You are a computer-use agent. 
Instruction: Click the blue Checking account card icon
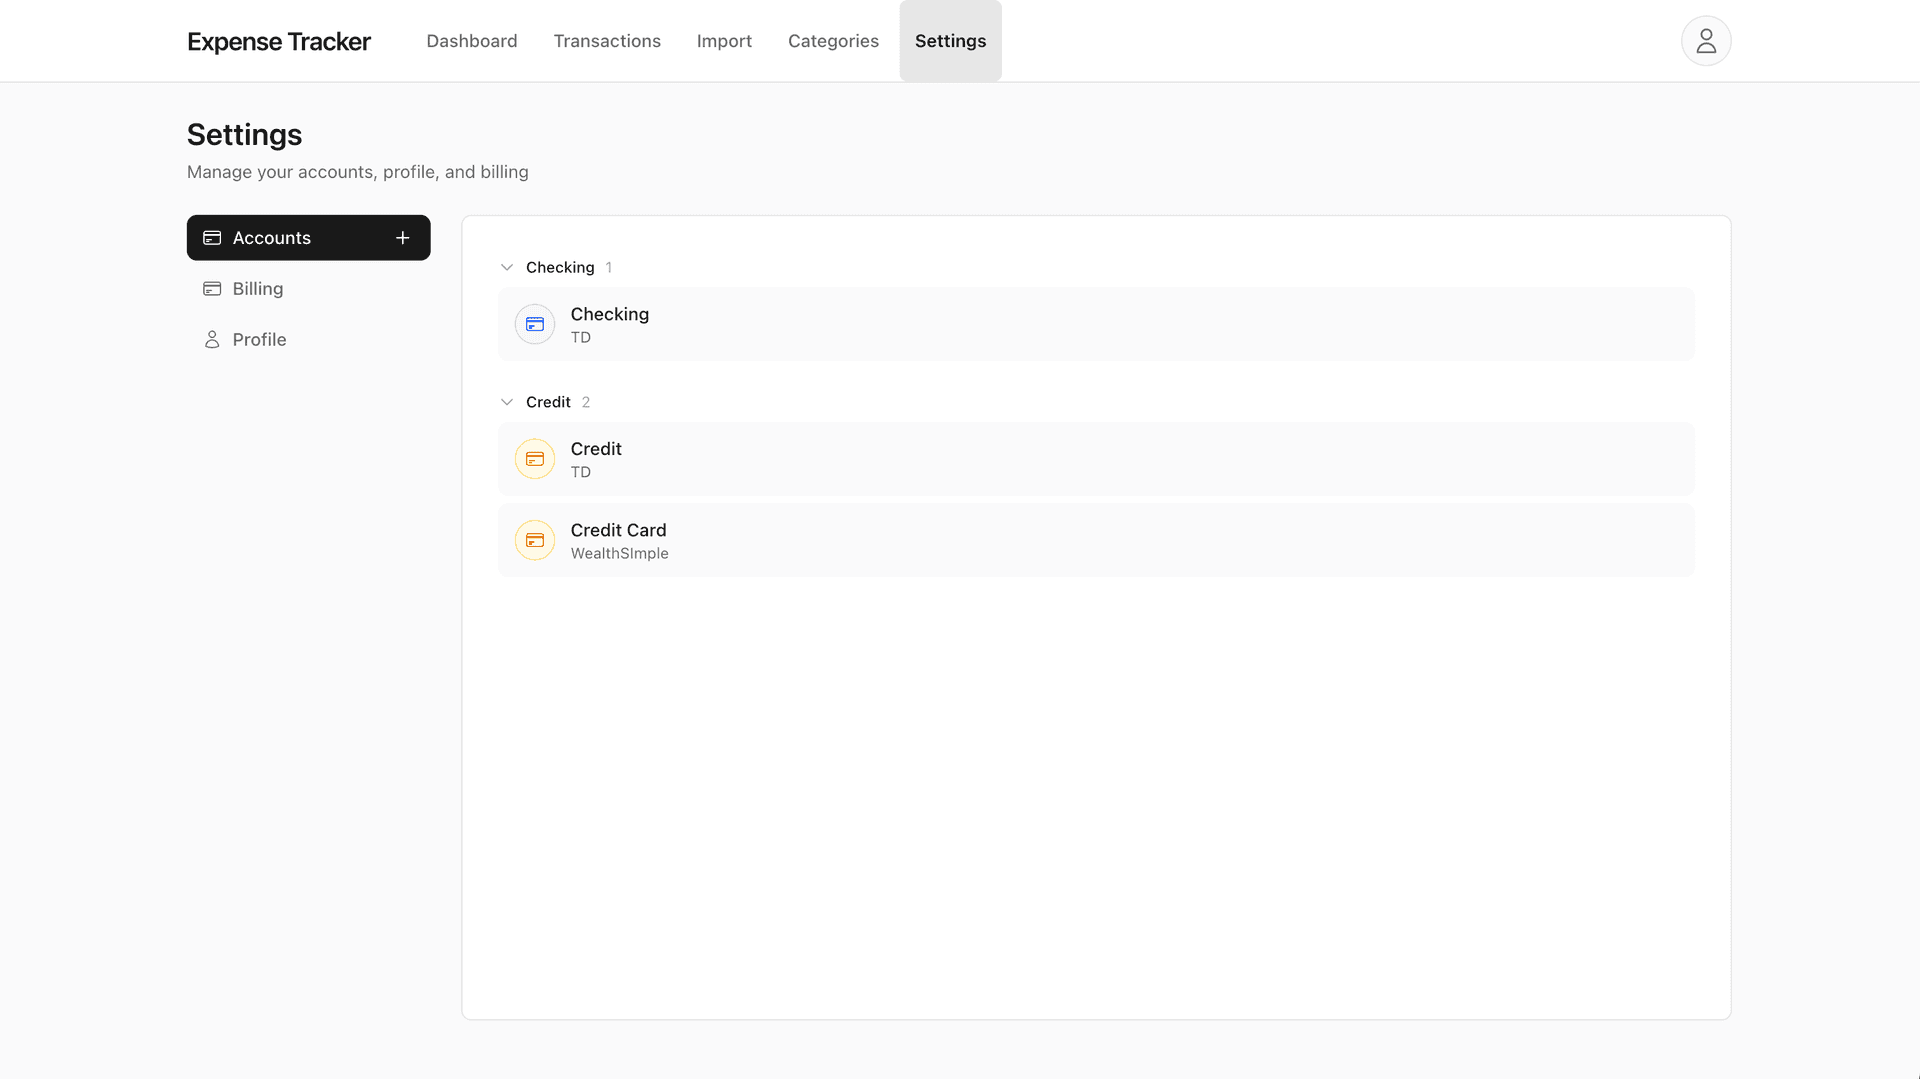click(x=534, y=324)
